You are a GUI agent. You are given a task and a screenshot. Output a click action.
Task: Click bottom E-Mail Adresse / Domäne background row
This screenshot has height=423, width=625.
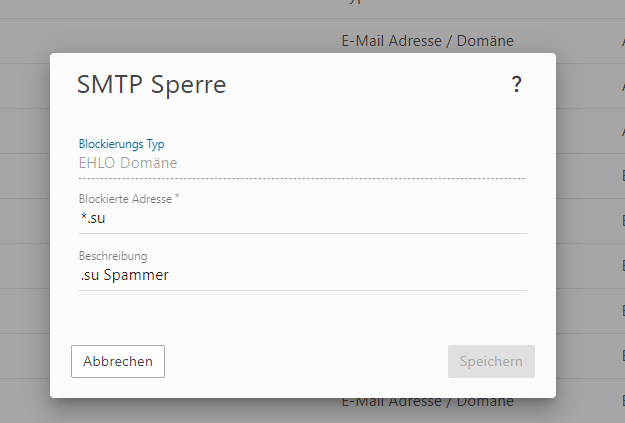[427, 401]
